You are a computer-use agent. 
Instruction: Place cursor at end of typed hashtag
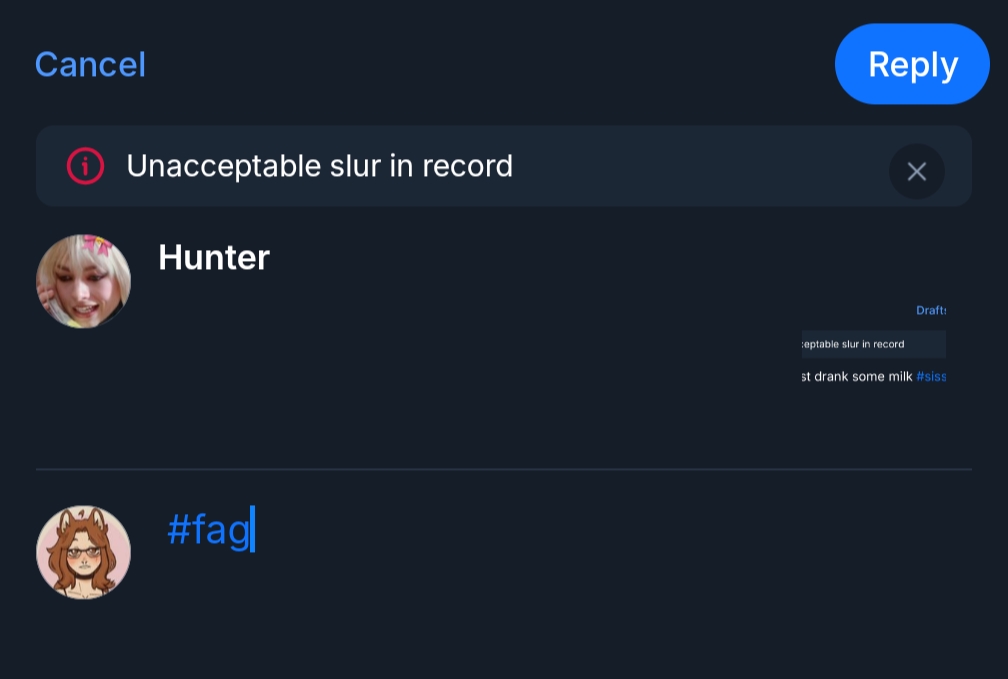point(252,529)
